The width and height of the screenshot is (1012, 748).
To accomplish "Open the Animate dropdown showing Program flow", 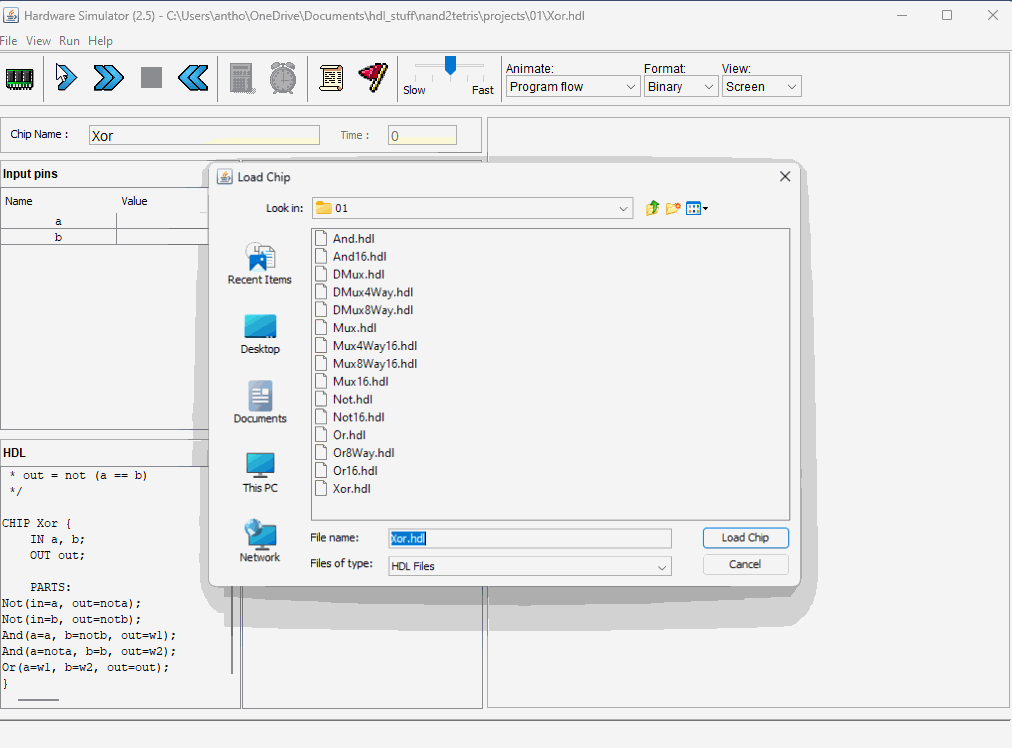I will click(x=572, y=87).
